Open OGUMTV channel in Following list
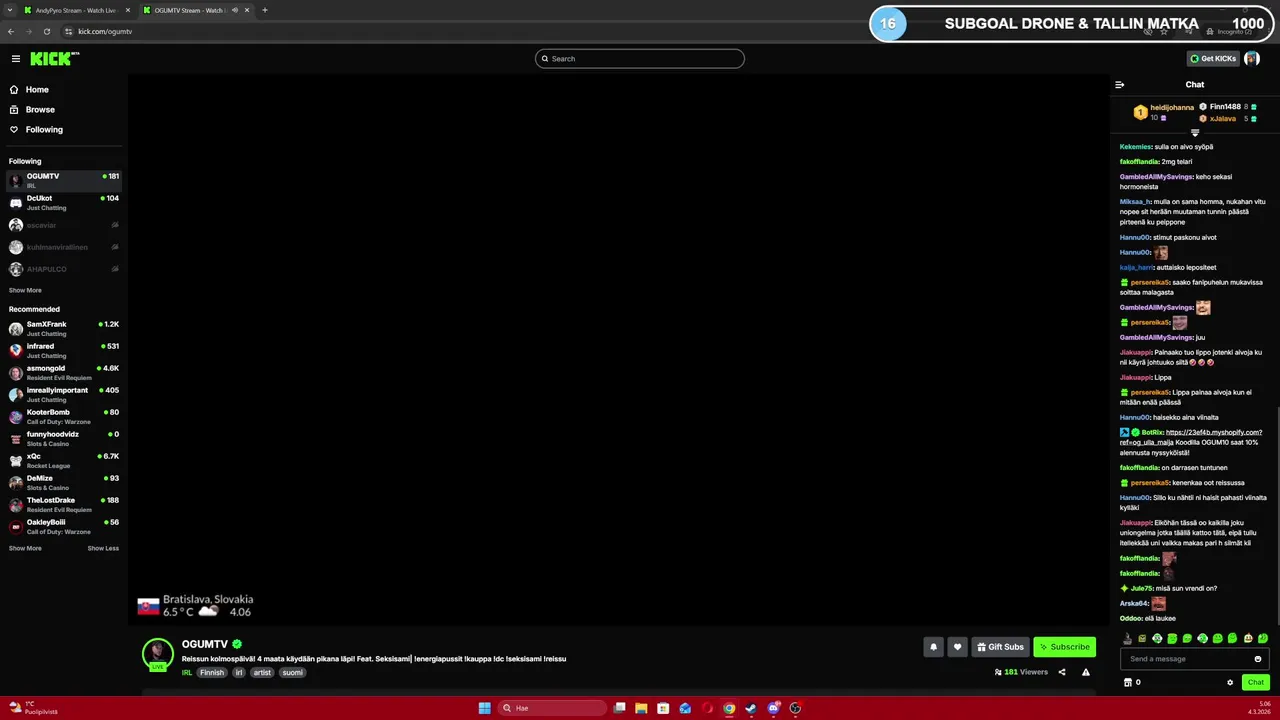1280x720 pixels. (64, 181)
